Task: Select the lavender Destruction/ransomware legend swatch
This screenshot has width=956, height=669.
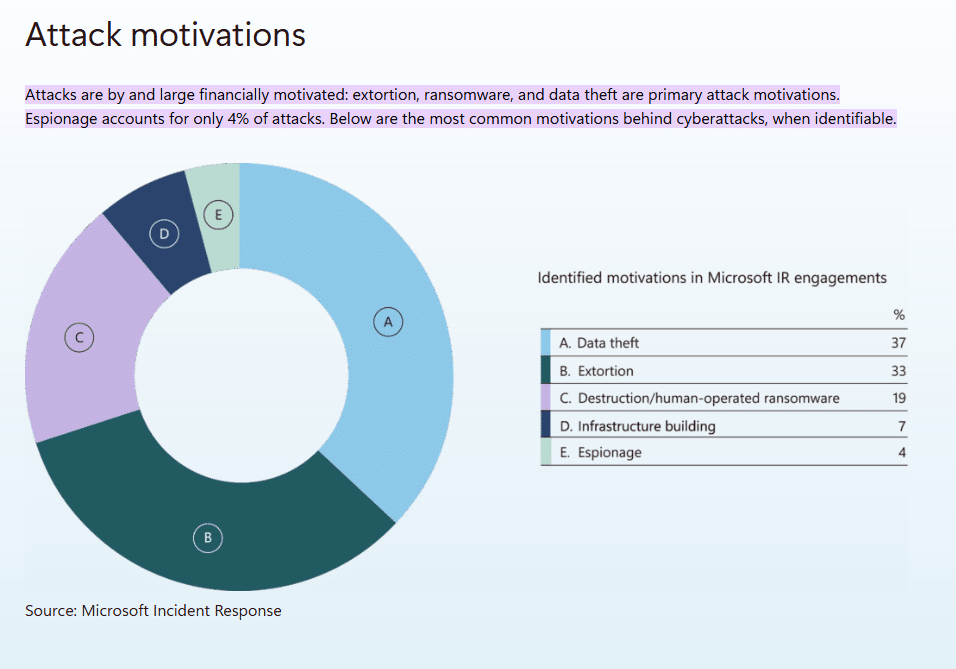Action: [x=546, y=398]
